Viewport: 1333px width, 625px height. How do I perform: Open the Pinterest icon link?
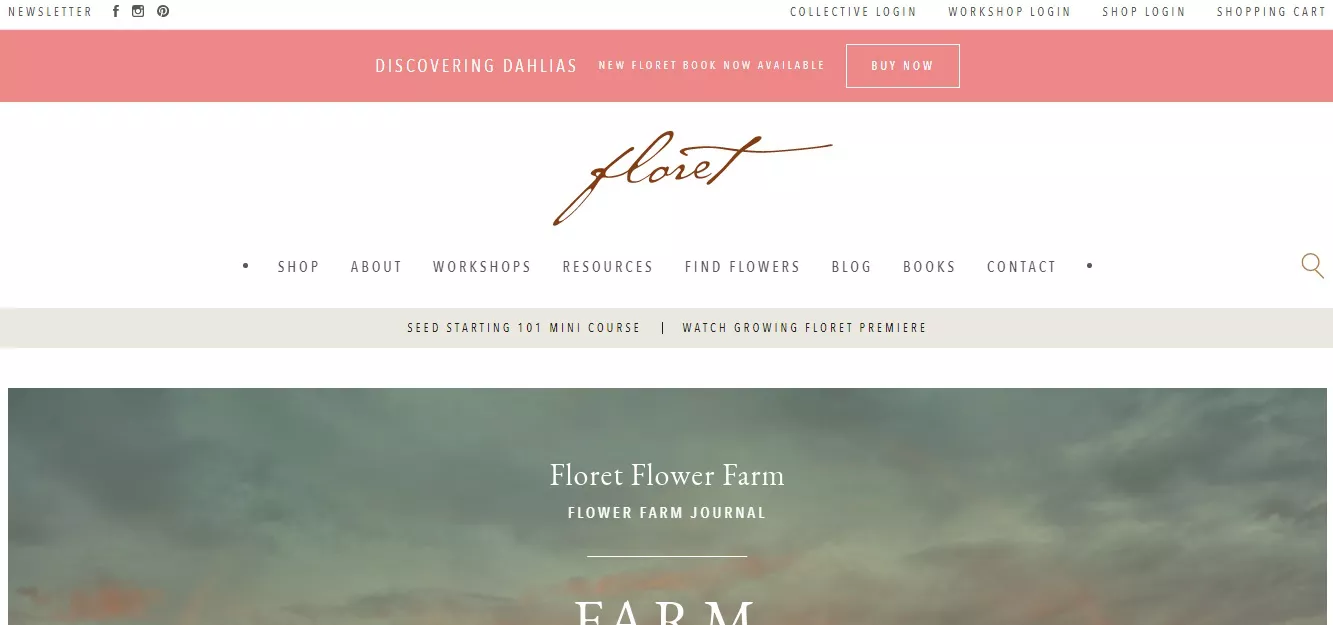163,12
